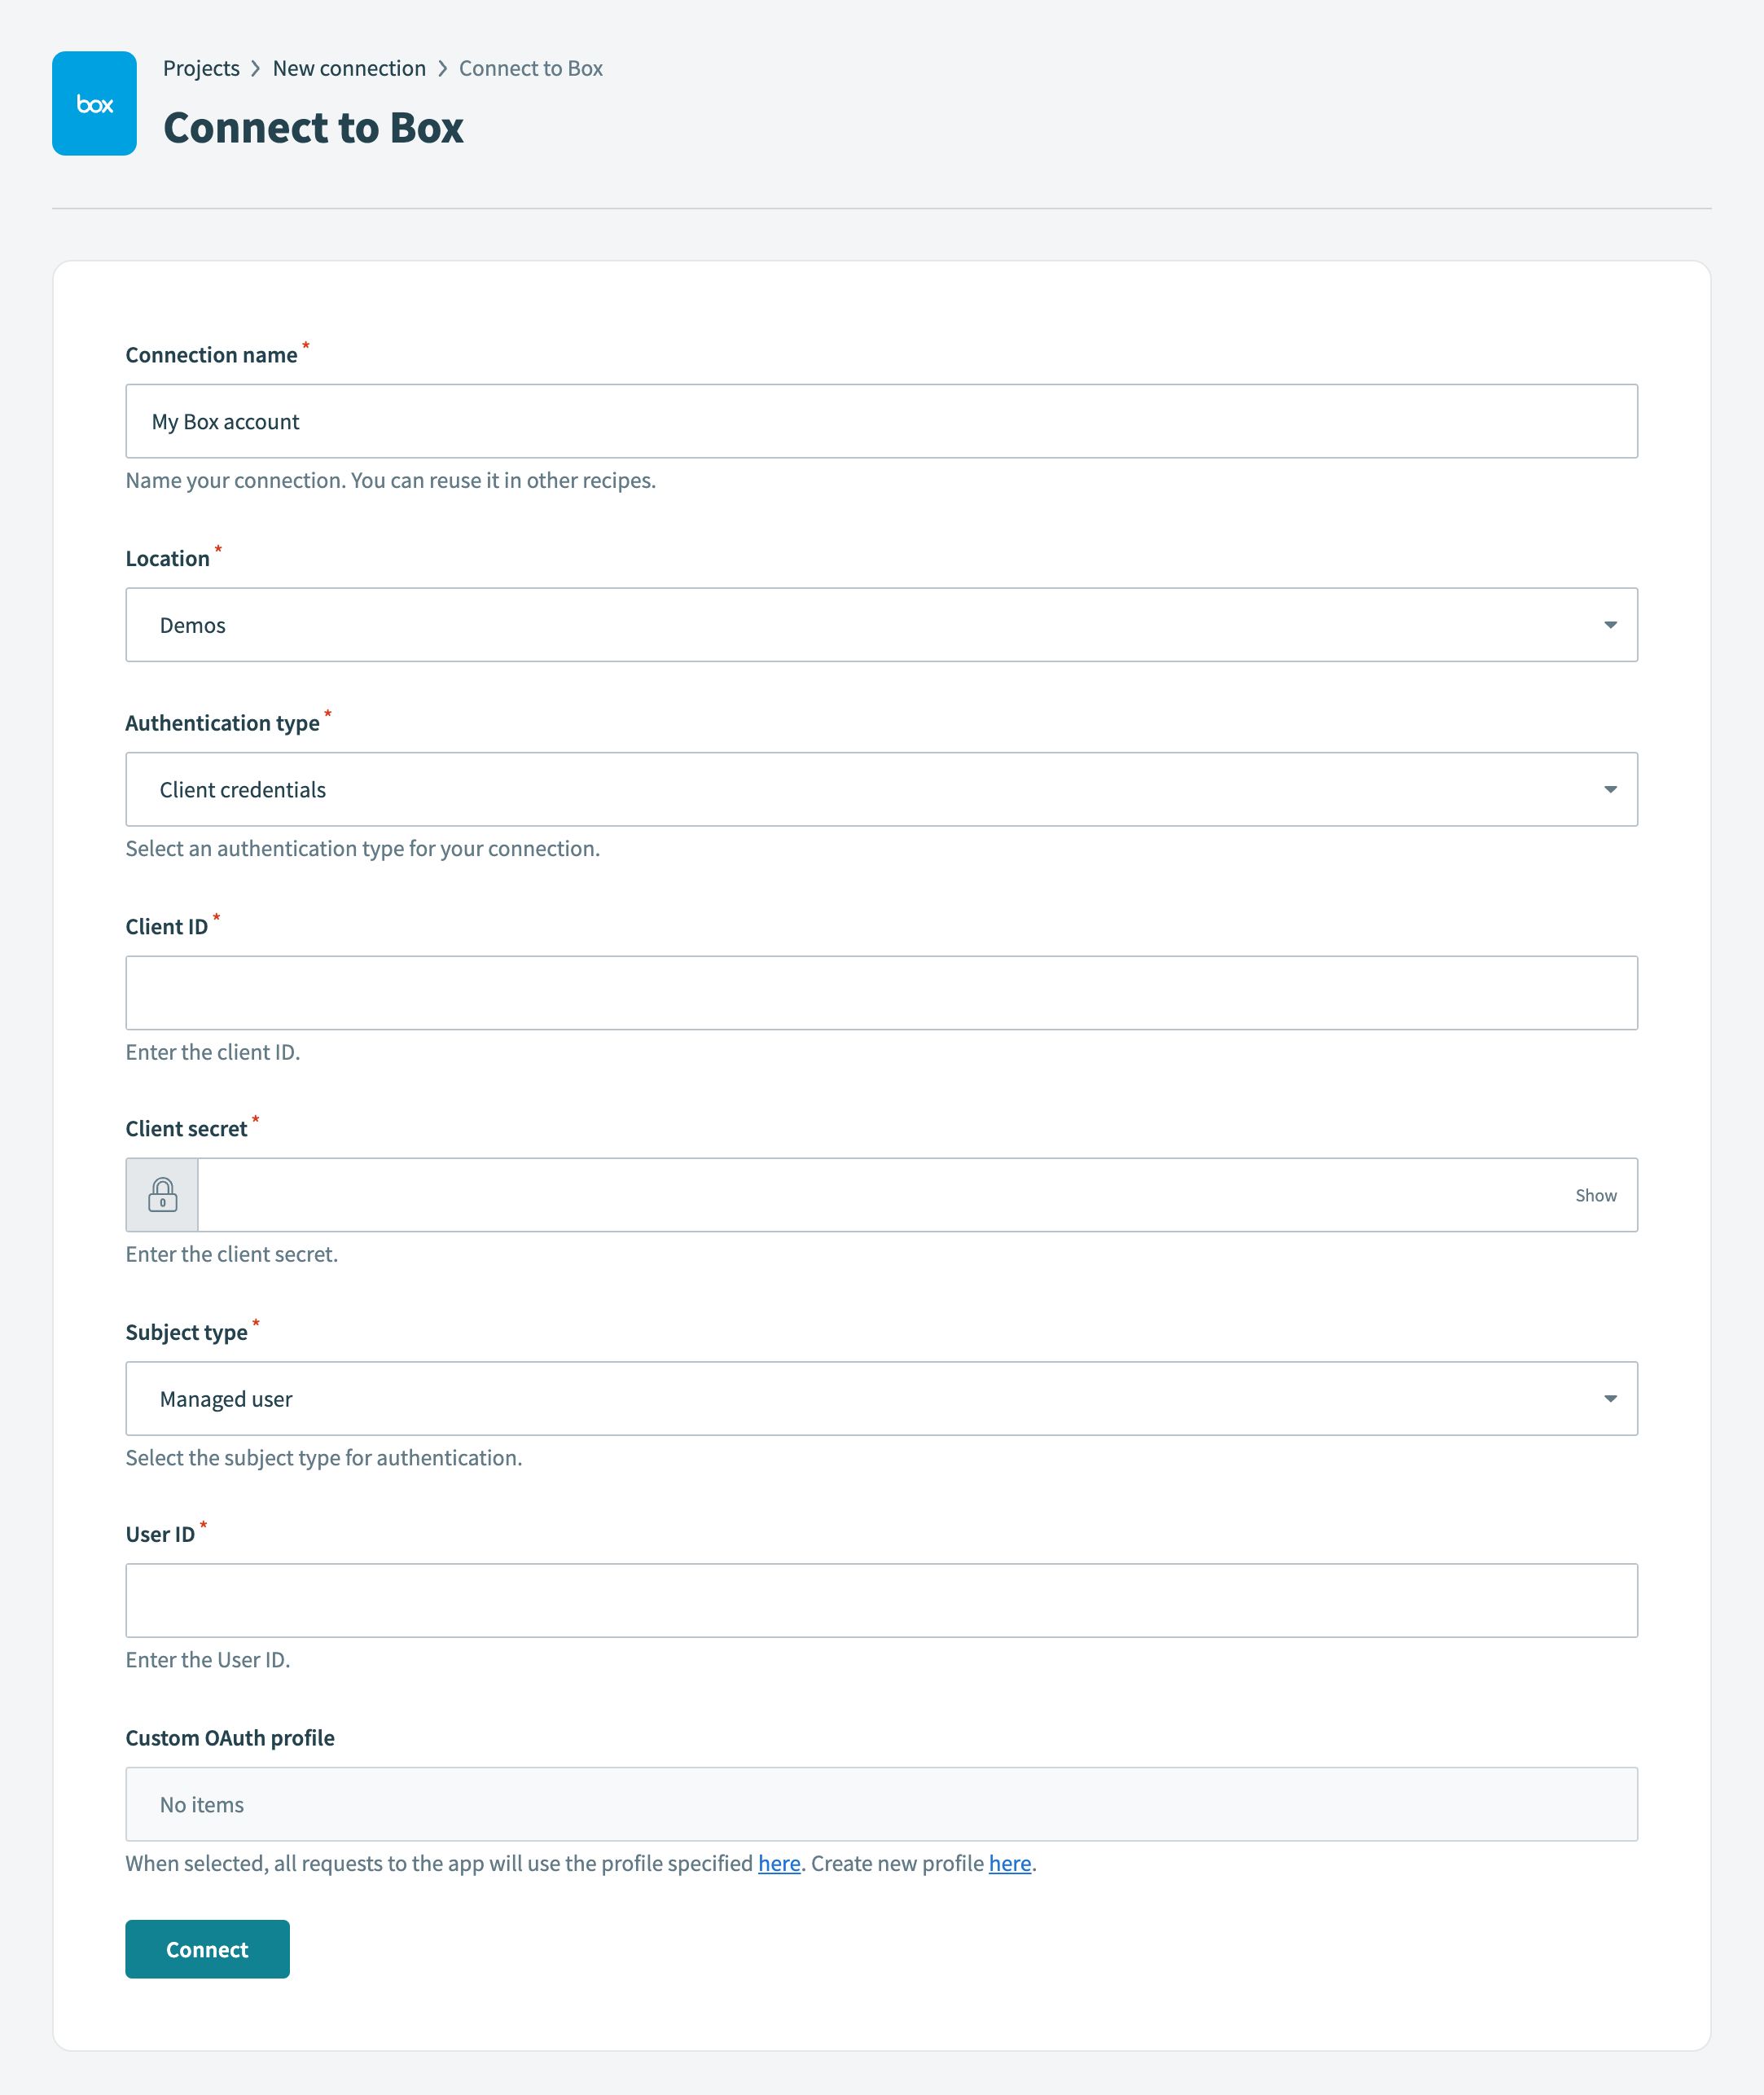Click the lock icon in Client secret

point(162,1195)
